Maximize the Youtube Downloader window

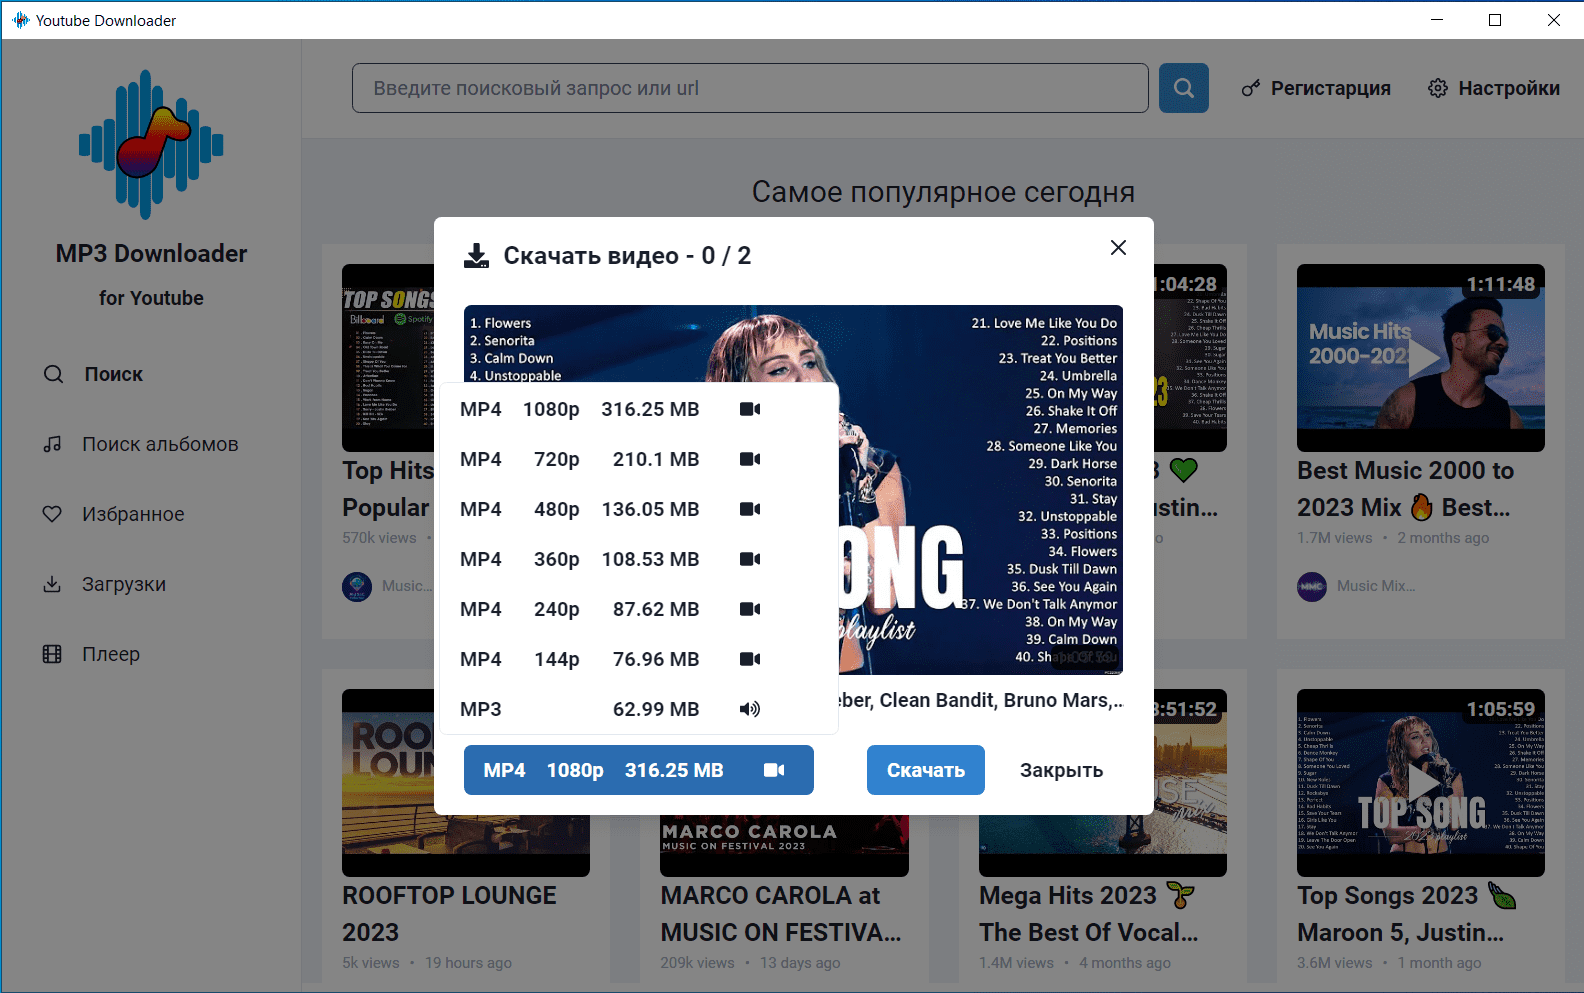coord(1495,20)
